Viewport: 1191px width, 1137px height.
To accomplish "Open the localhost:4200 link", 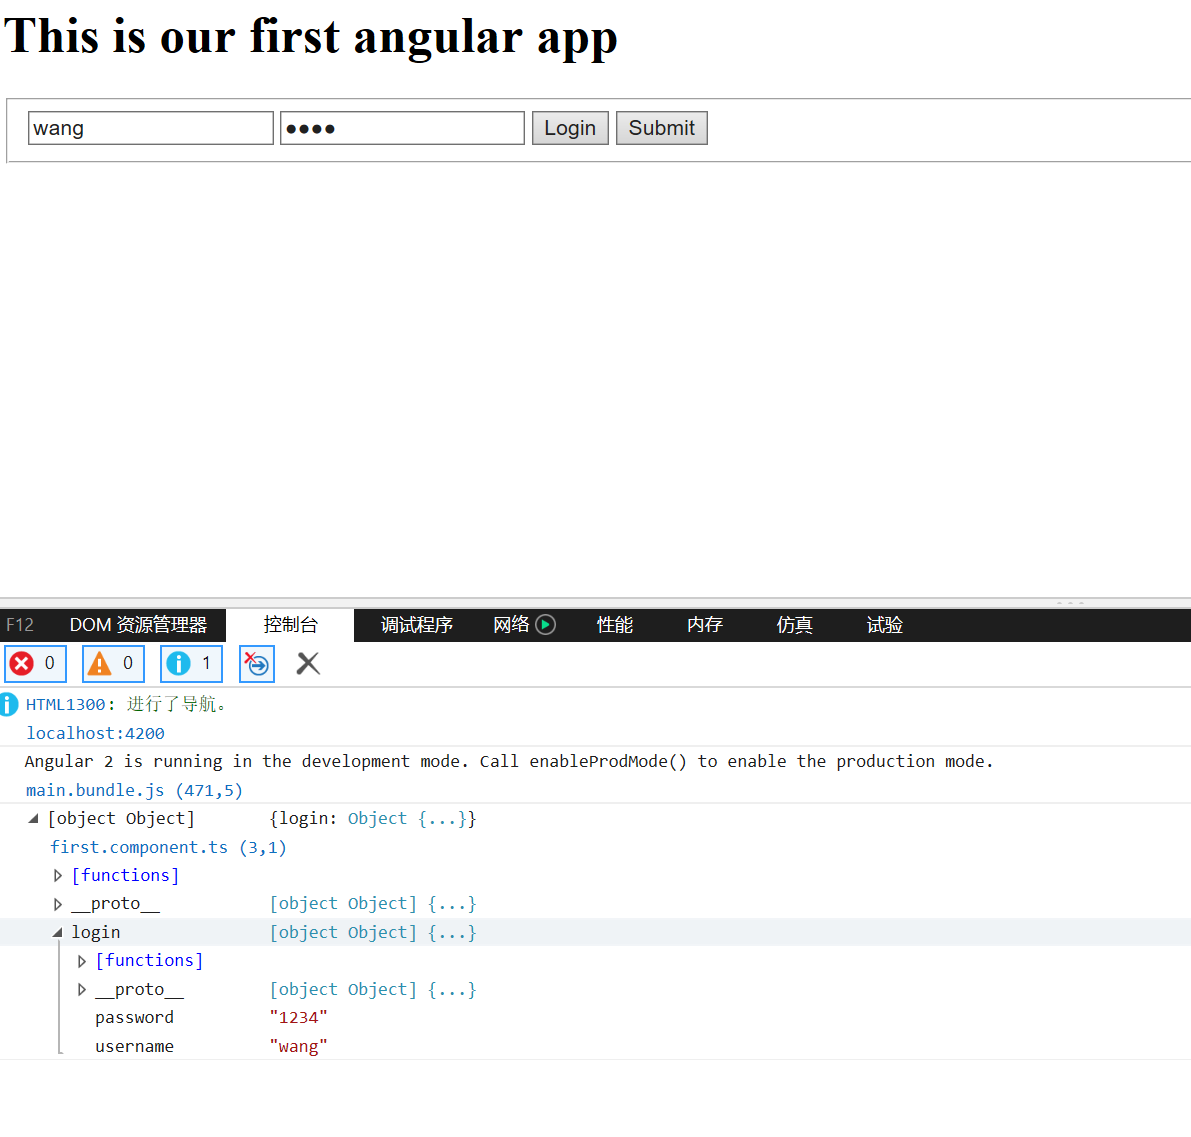I will point(95,733).
